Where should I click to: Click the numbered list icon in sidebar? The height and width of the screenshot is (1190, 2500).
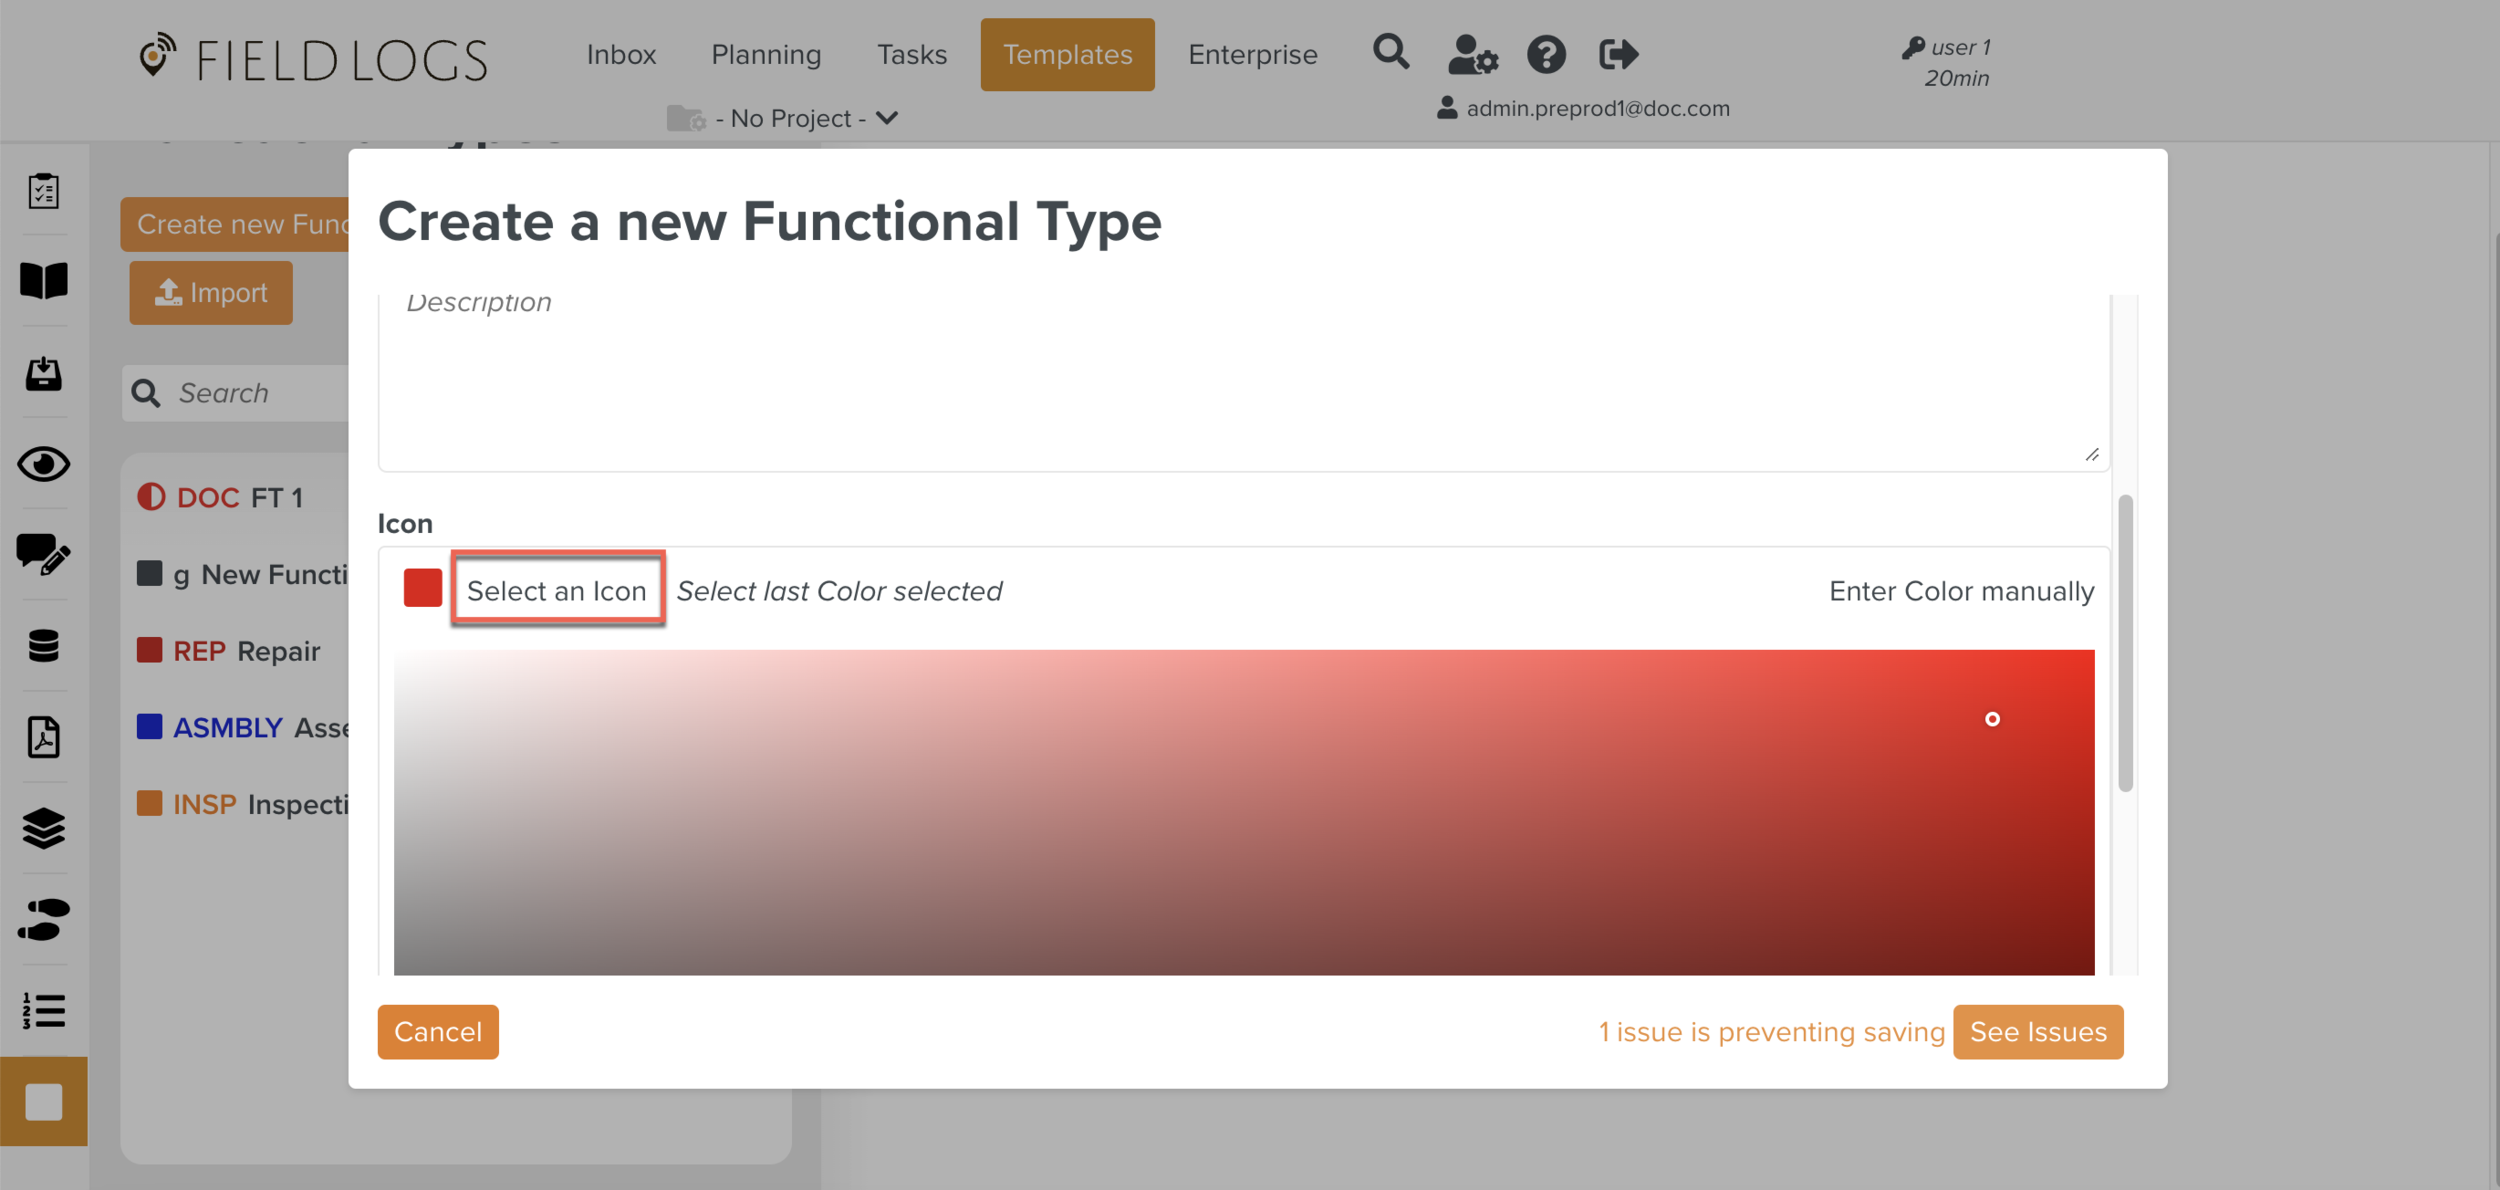point(44,1010)
